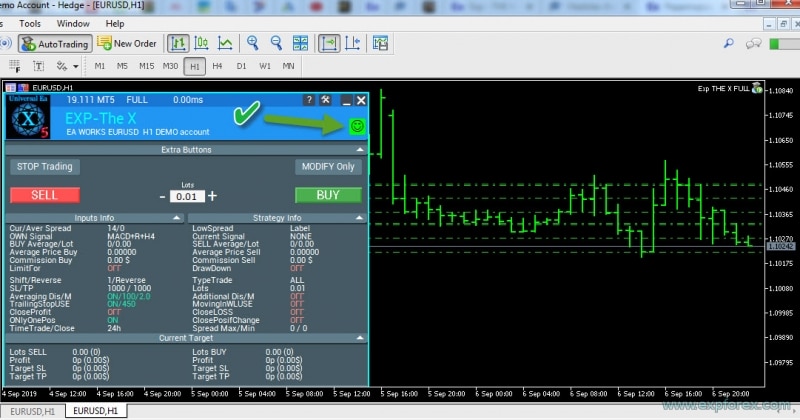The image size is (800, 420).
Task: Toggle chart auto scroll icon
Action: click(x=328, y=44)
